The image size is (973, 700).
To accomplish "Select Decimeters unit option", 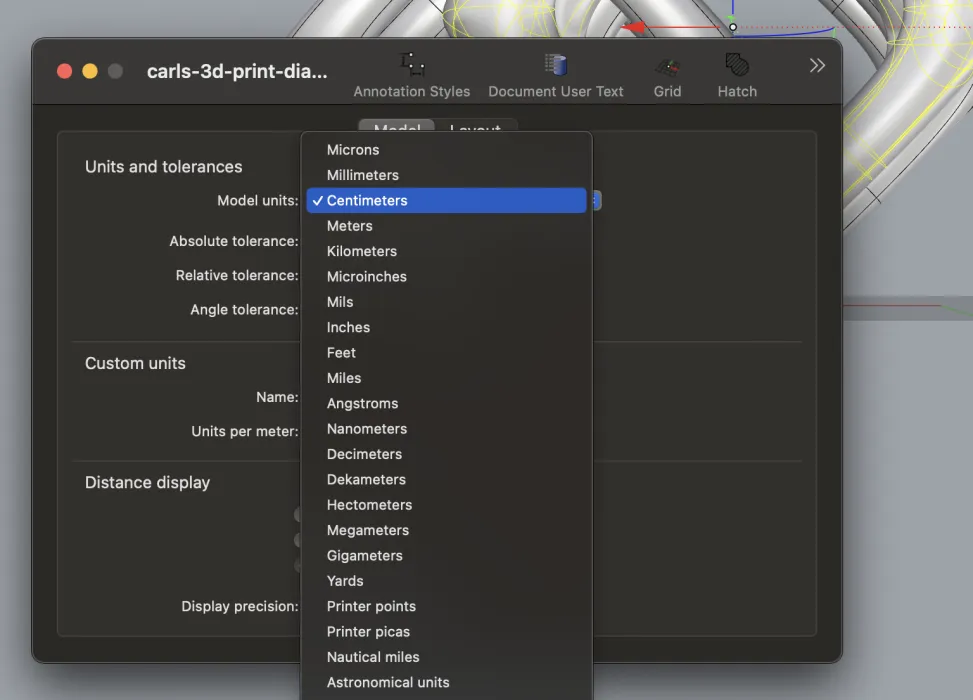I will (x=447, y=454).
